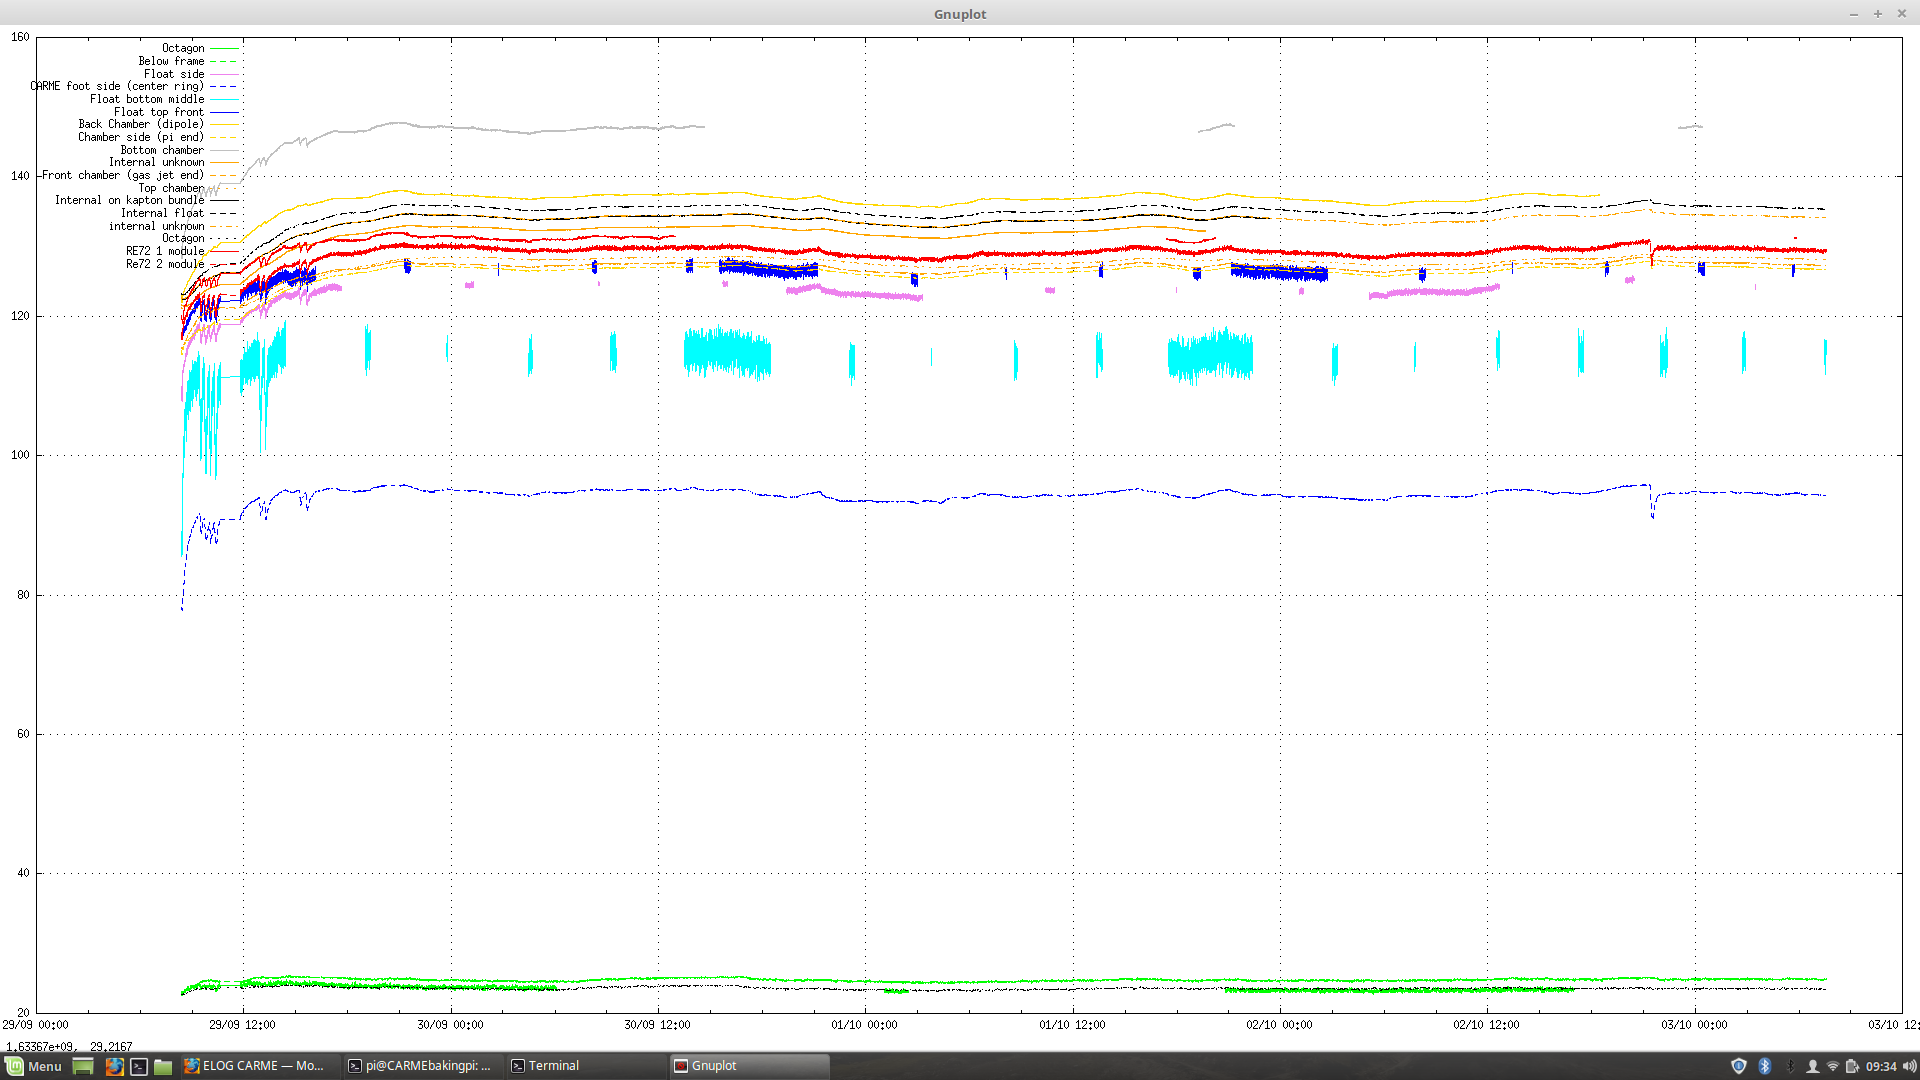Click the Wi-Fi signal icon in the tray
Screen dimensions: 1920x1080
(x=1833, y=1066)
